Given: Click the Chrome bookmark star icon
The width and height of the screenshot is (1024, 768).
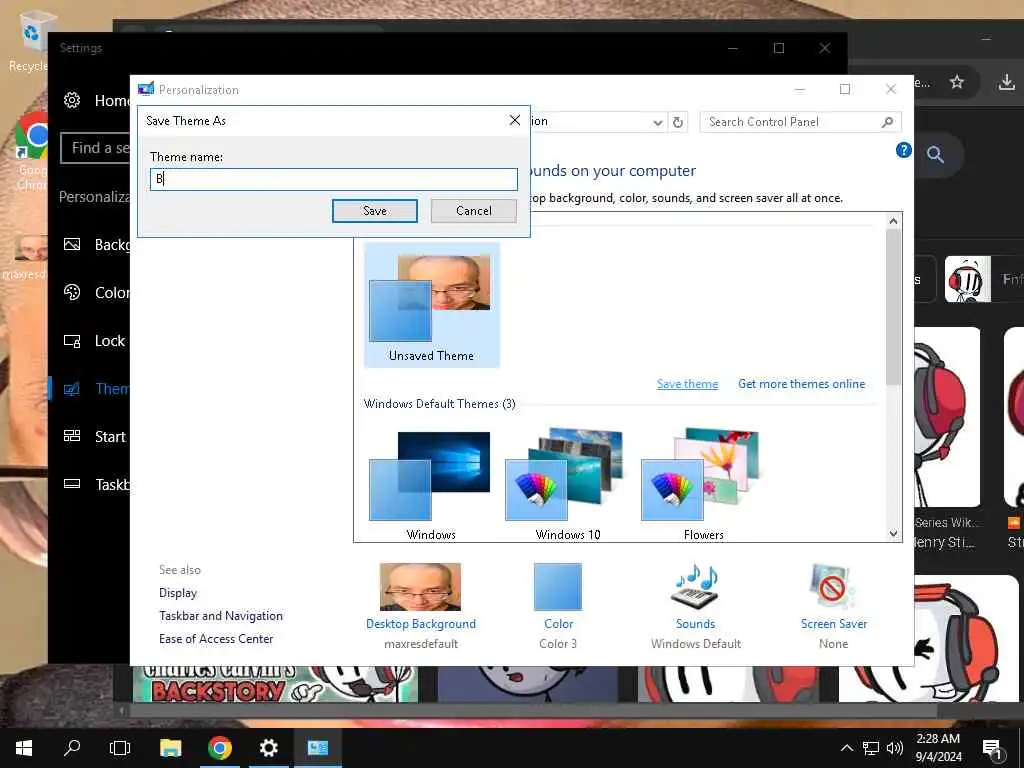Looking at the screenshot, I should pyautogui.click(x=956, y=82).
